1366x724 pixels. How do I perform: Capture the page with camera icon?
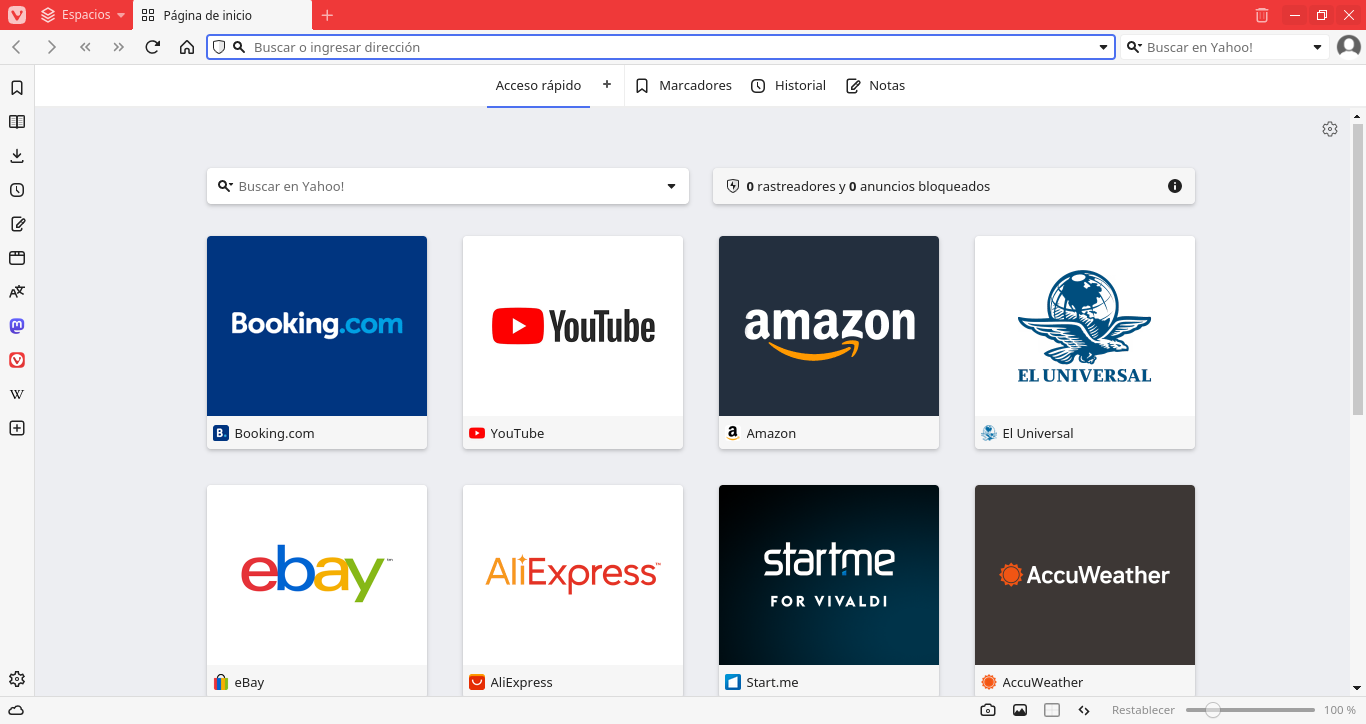[x=988, y=710]
